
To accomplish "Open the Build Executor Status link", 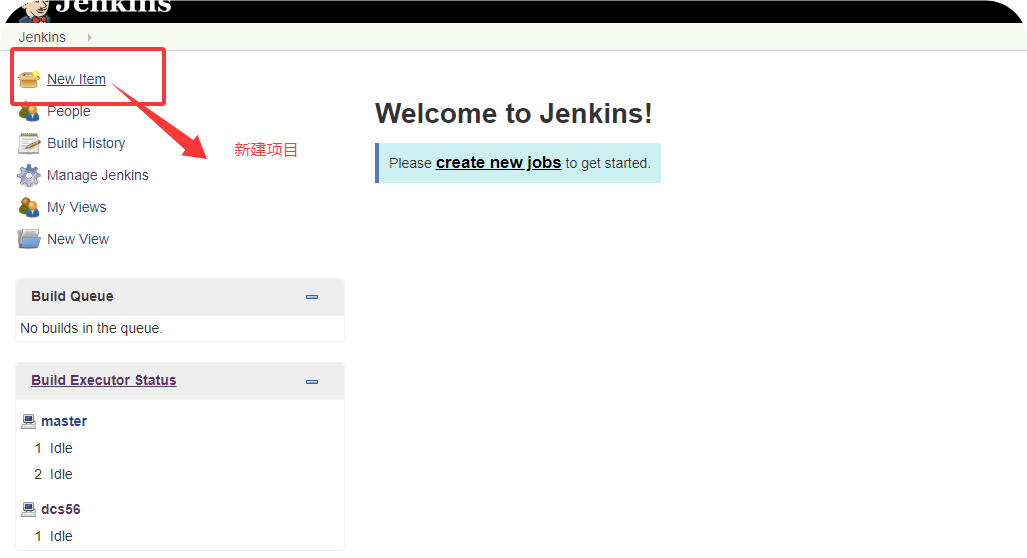I will click(103, 381).
